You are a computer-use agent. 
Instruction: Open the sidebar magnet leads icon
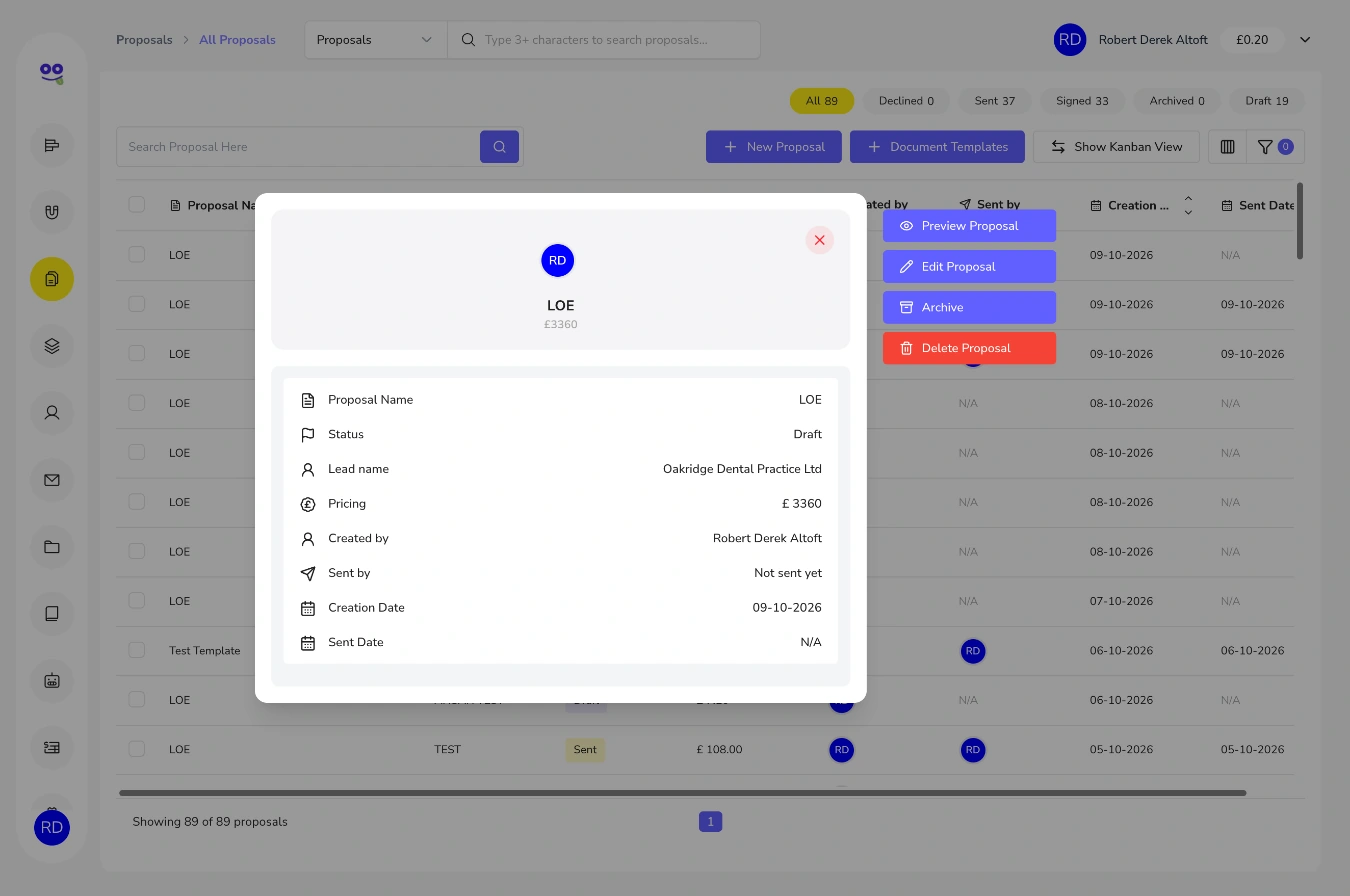[x=52, y=212]
